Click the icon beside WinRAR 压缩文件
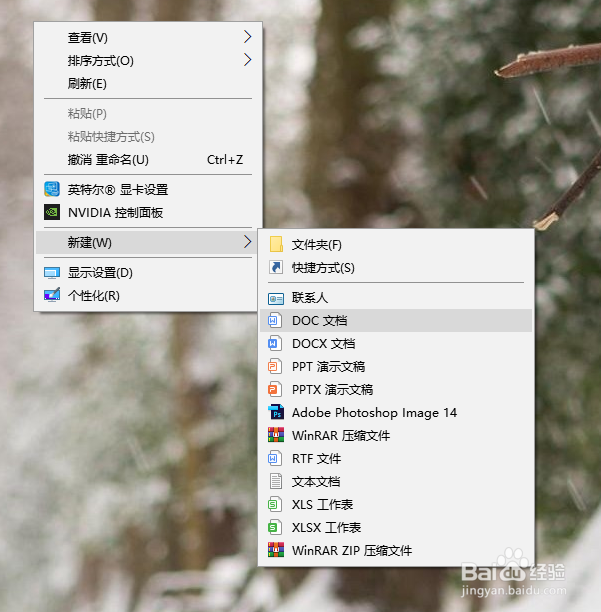The width and height of the screenshot is (601, 612). (276, 435)
